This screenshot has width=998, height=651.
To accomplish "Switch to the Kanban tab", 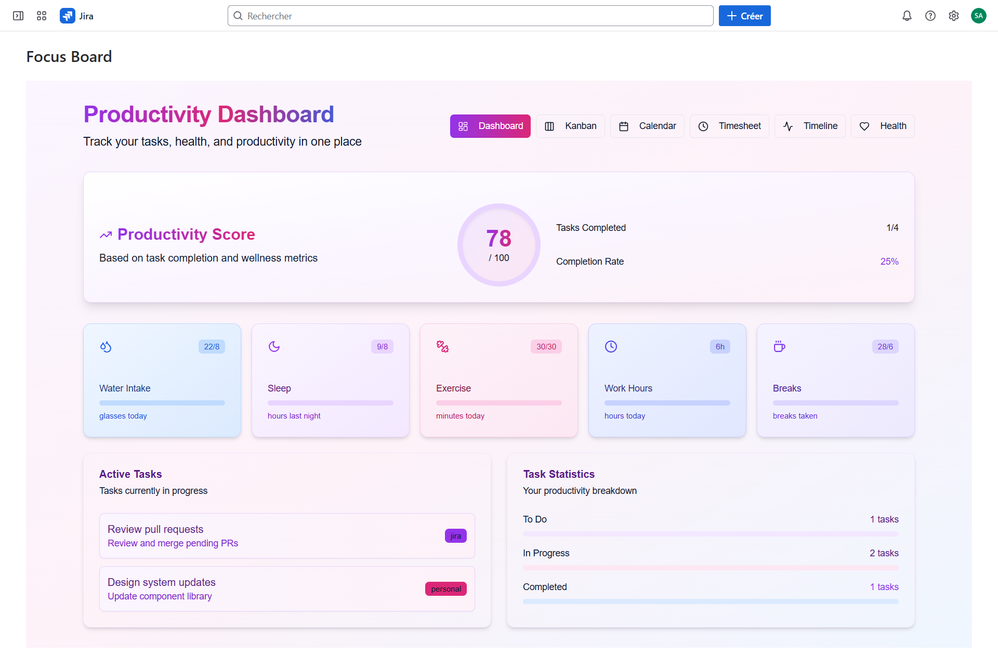I will (x=571, y=126).
